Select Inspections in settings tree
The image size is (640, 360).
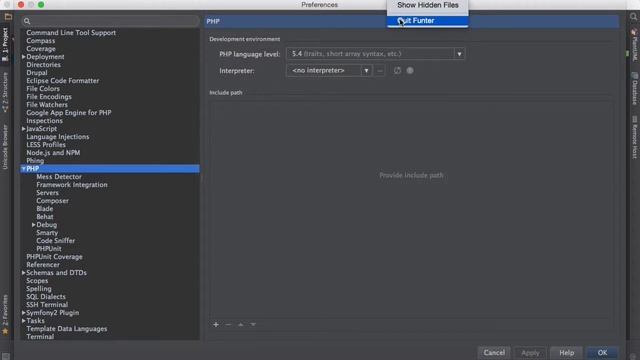44,121
